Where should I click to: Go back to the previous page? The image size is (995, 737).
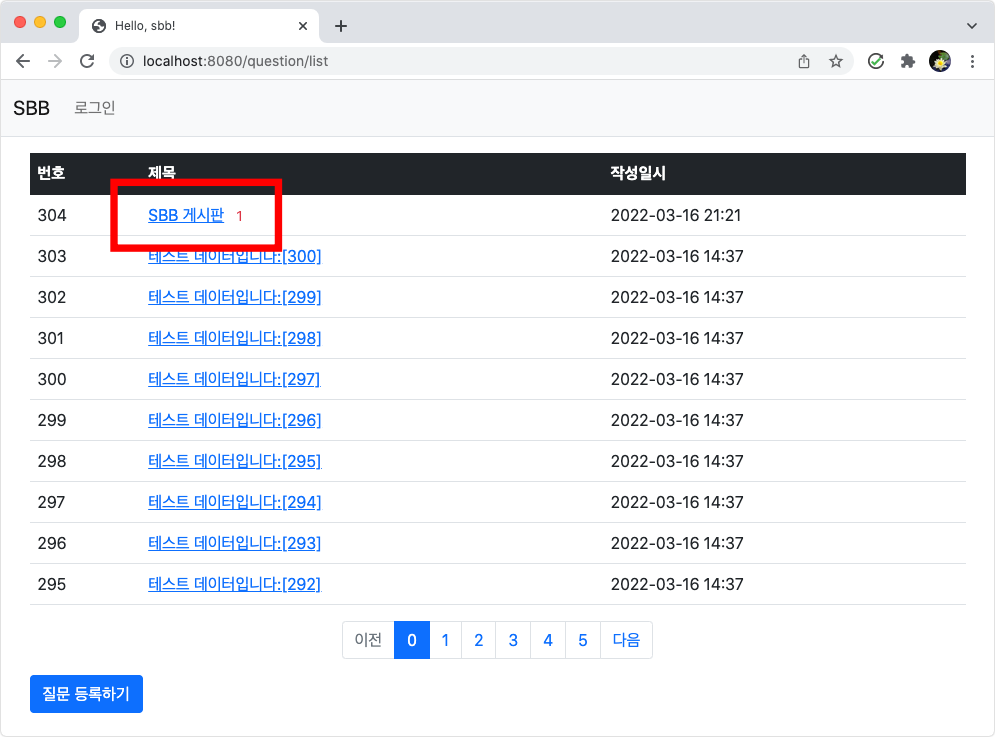tap(23, 61)
